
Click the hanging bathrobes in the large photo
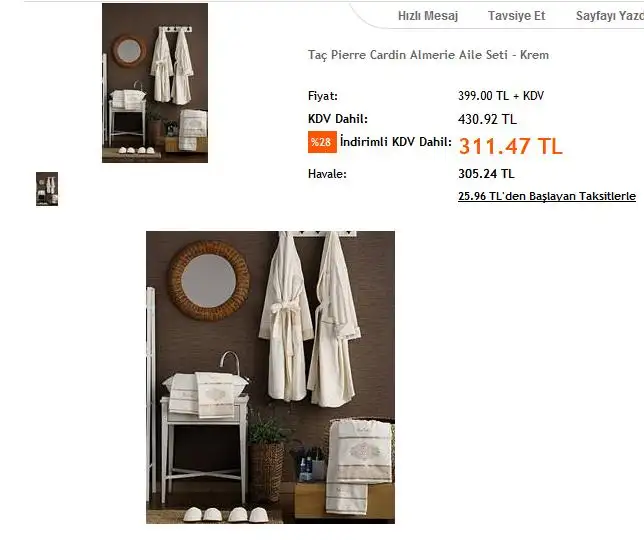point(310,320)
